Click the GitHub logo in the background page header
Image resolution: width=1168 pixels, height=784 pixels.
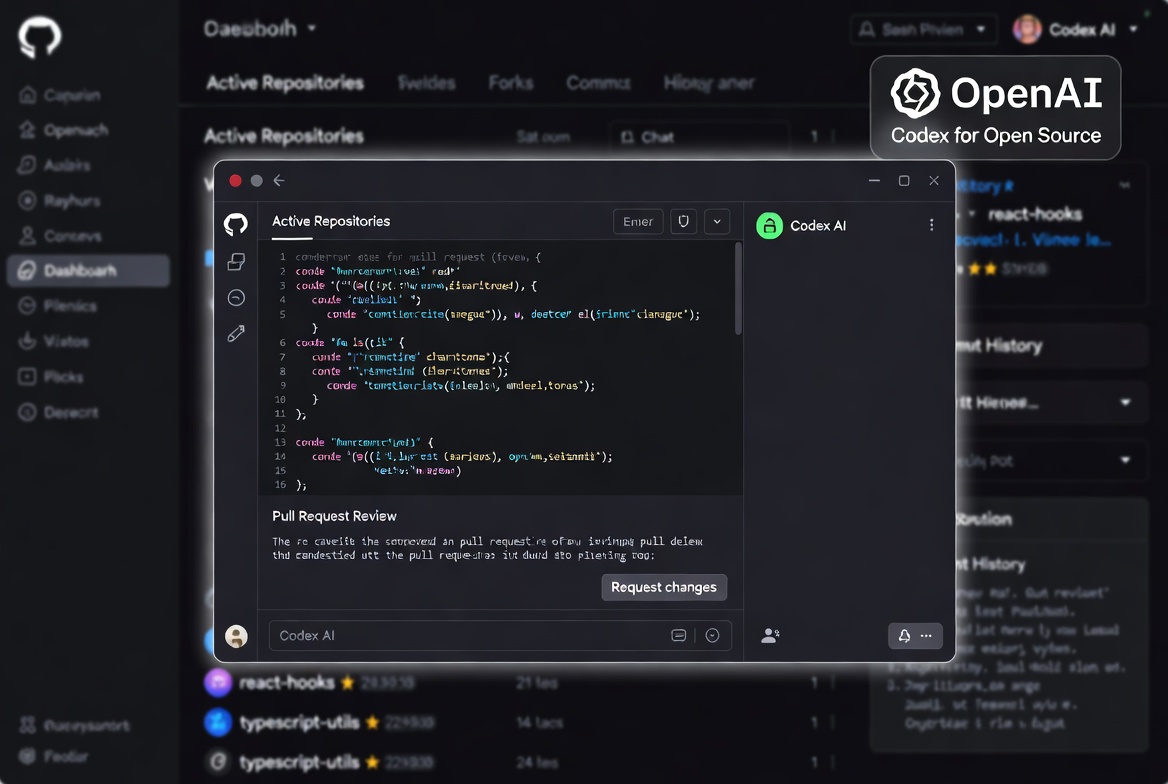39,36
